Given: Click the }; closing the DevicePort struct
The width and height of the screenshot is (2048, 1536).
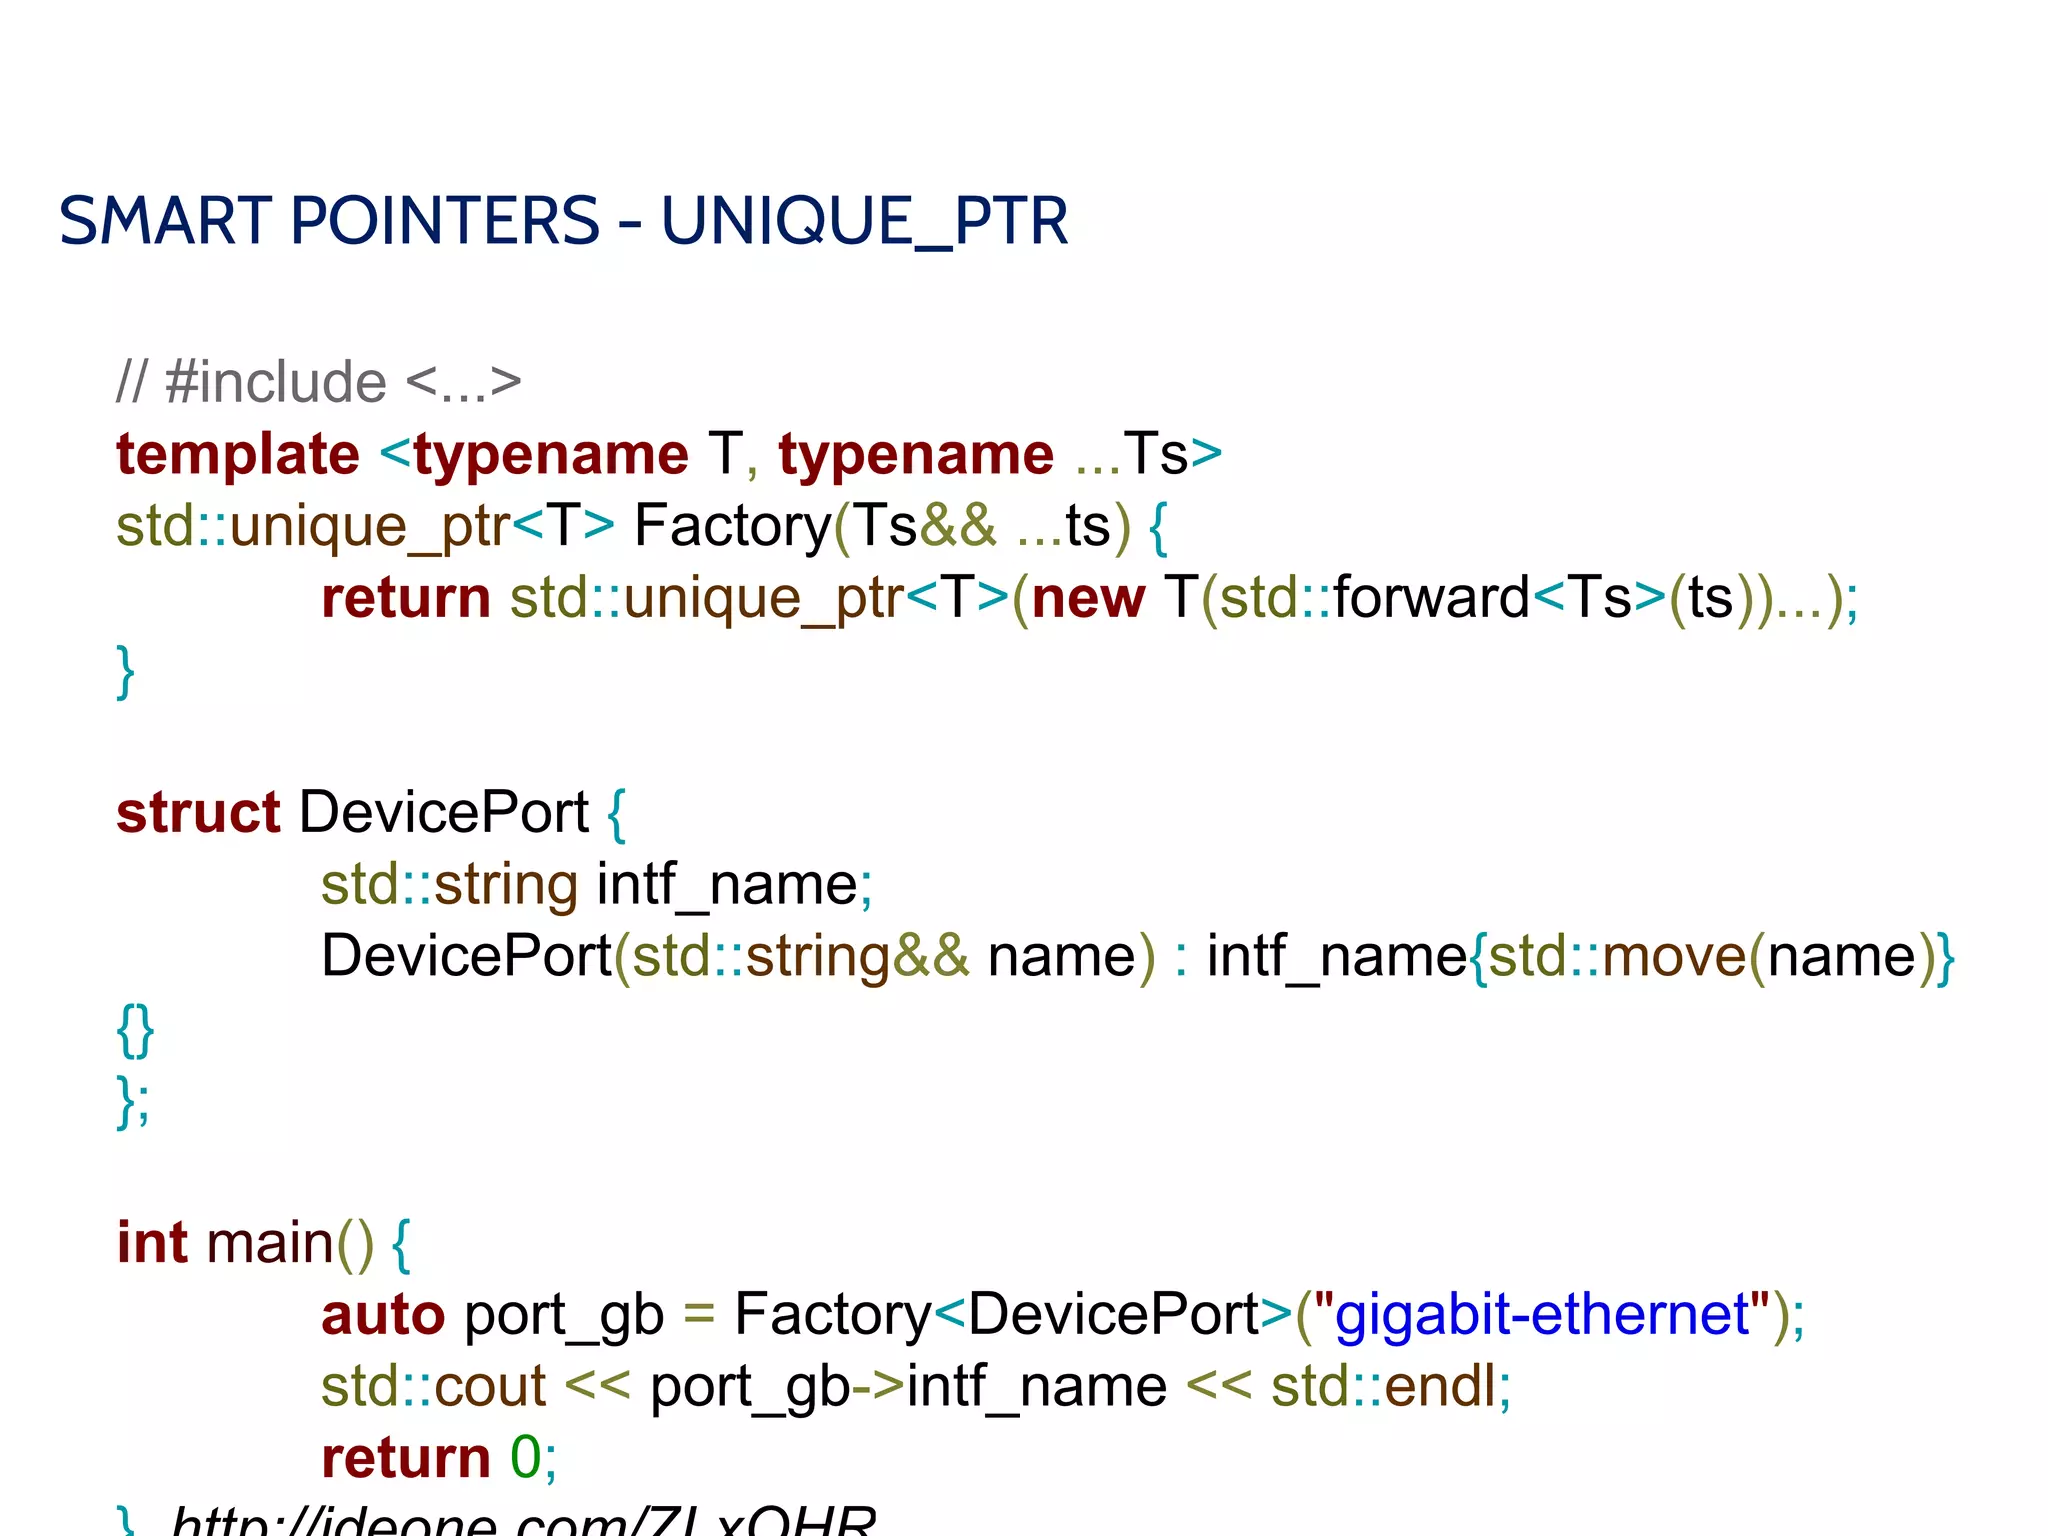Looking at the screenshot, I should (133, 1101).
